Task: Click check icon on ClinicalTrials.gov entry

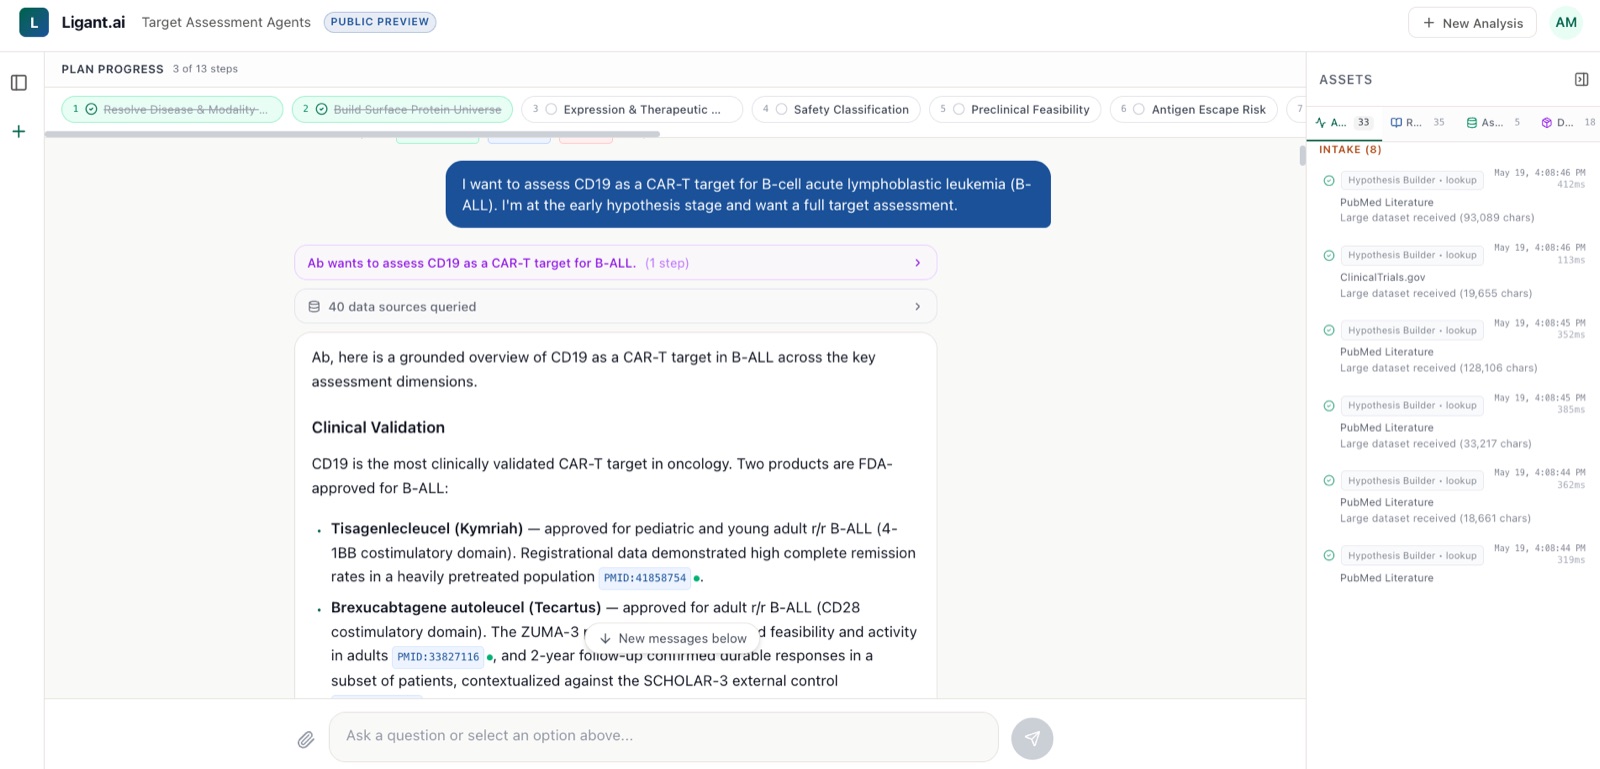Action: point(1329,255)
